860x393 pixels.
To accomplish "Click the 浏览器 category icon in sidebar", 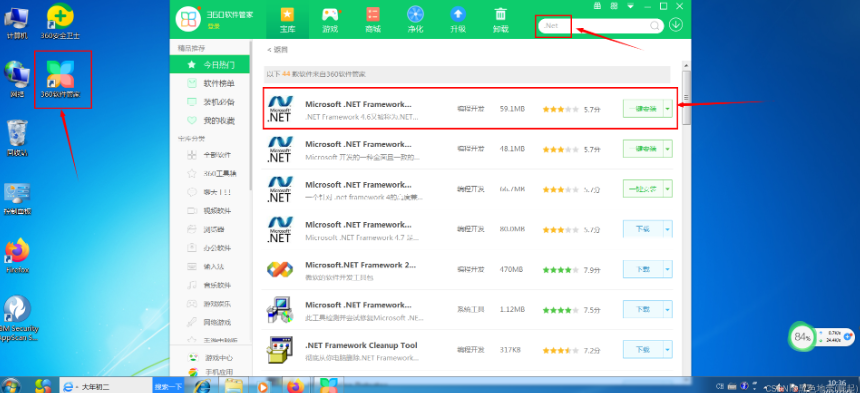I will coord(191,229).
